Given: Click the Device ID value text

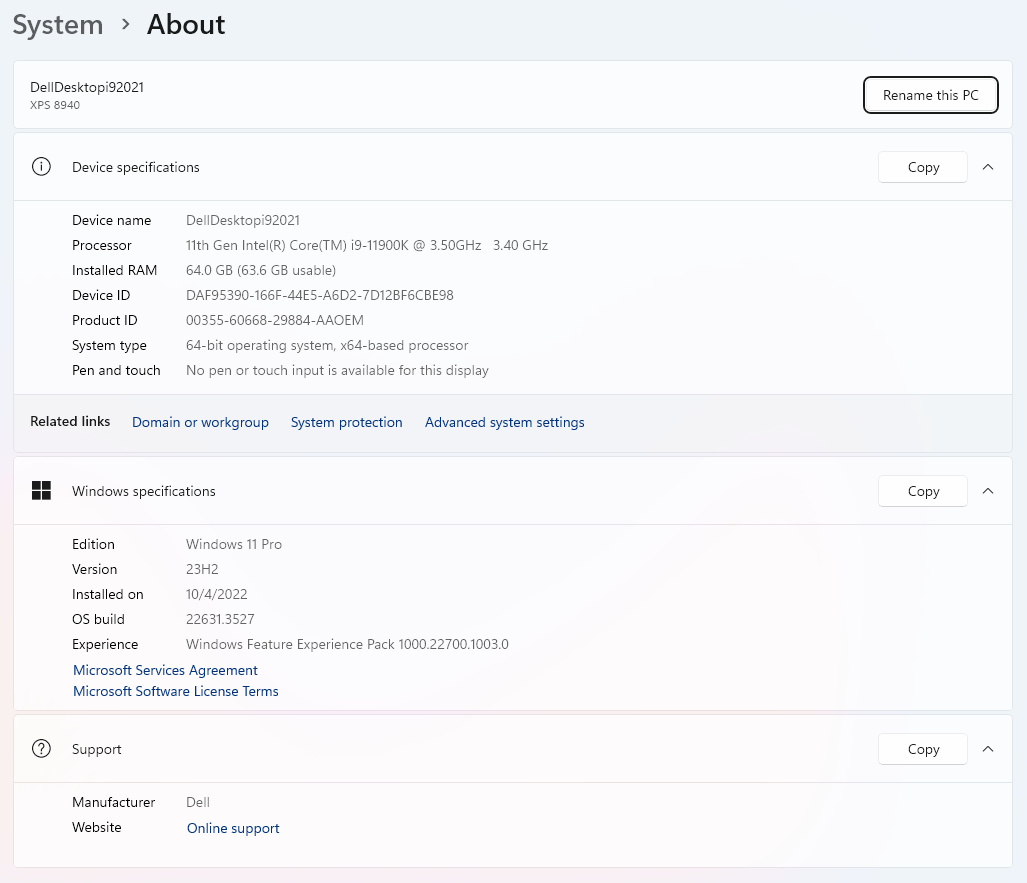Looking at the screenshot, I should pyautogui.click(x=320, y=295).
